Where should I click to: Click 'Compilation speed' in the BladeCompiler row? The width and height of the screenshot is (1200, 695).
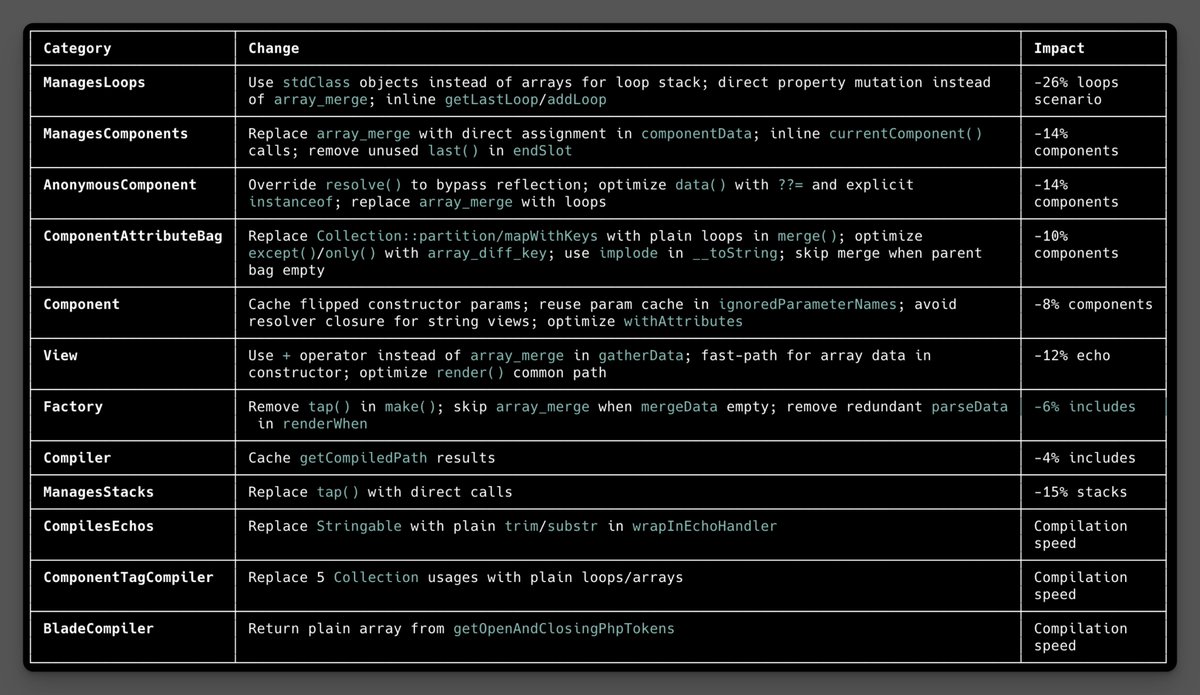(x=1080, y=637)
